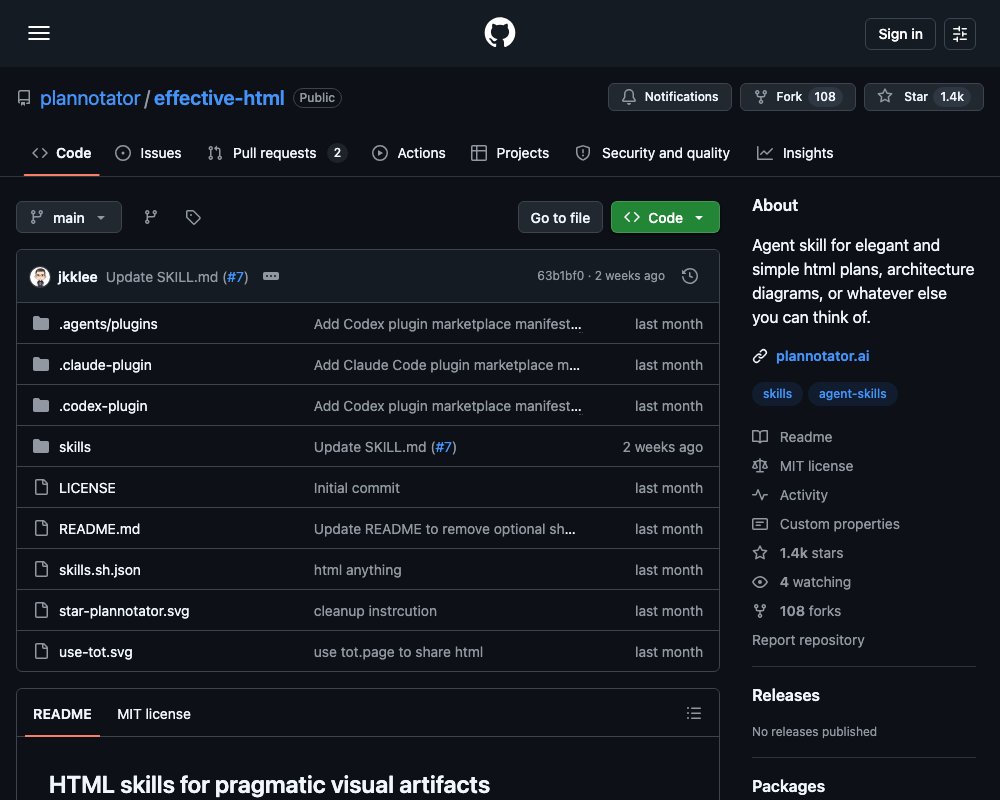Go to the GitHub homepage logo

499,33
